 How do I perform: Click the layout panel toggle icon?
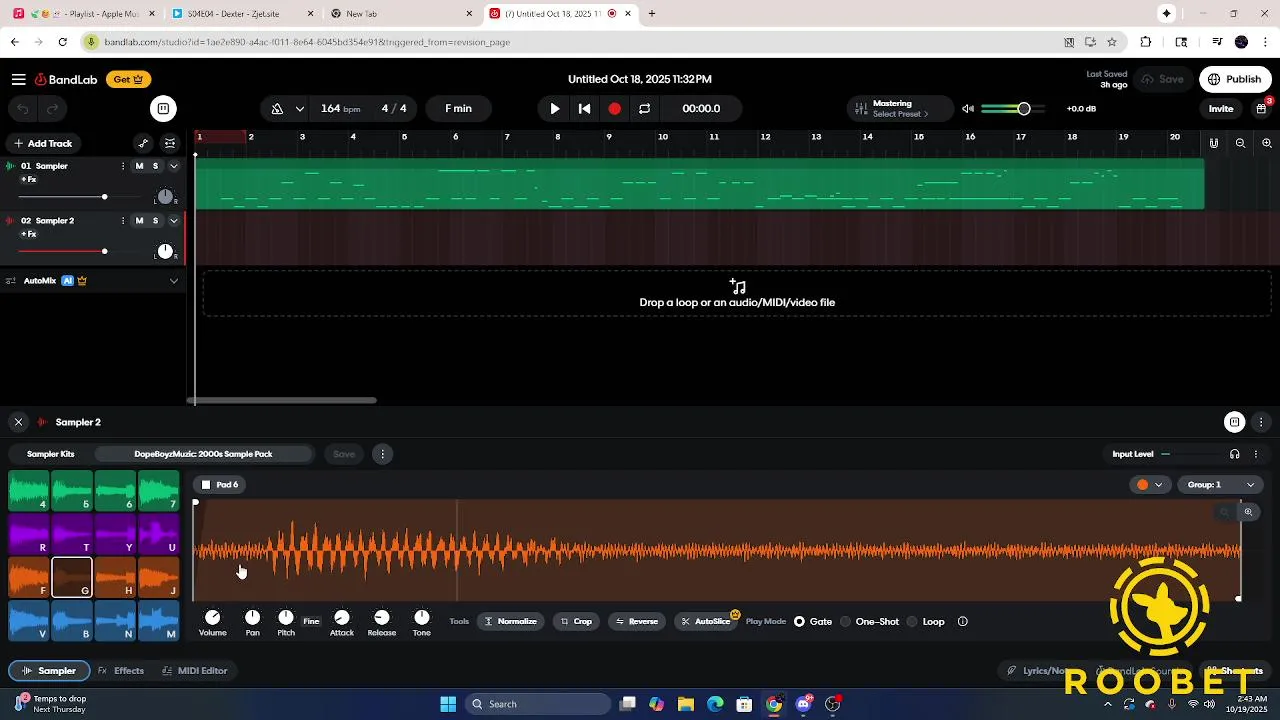163,108
